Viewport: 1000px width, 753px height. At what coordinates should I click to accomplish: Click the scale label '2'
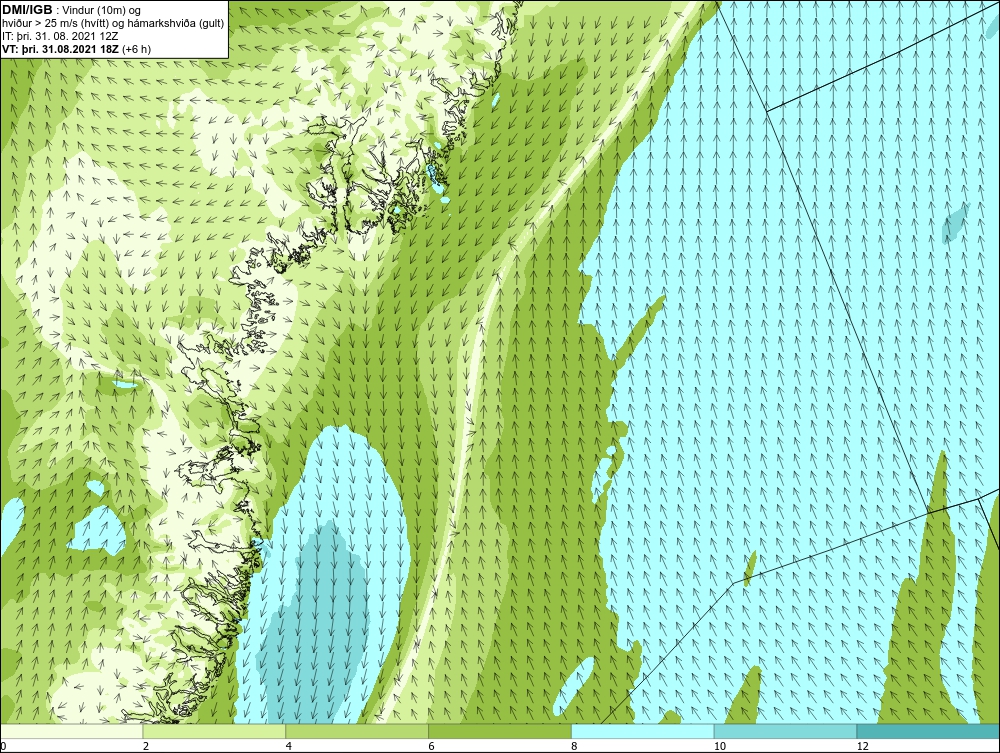(146, 746)
